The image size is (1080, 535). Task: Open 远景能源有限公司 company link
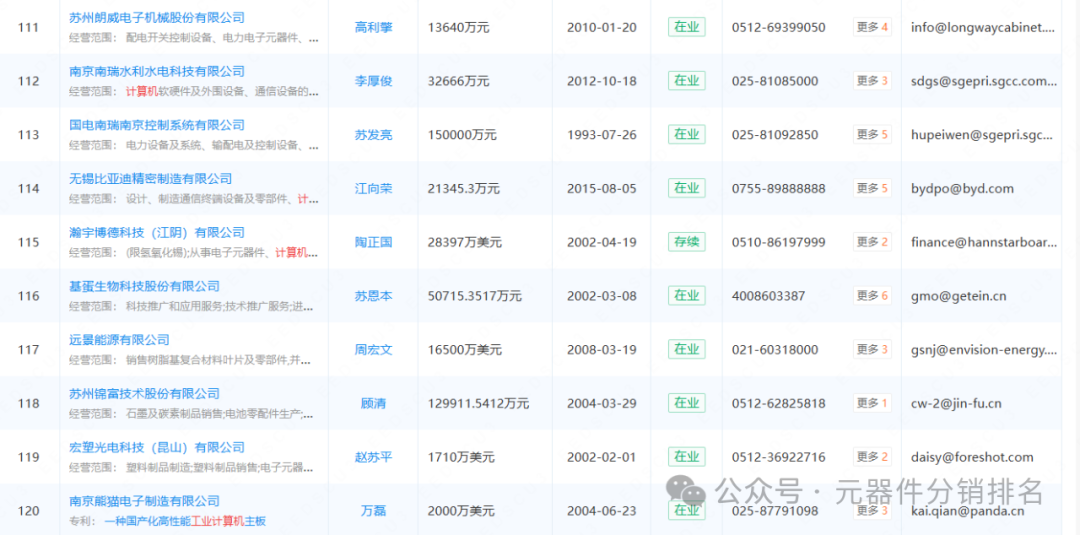pyautogui.click(x=119, y=340)
